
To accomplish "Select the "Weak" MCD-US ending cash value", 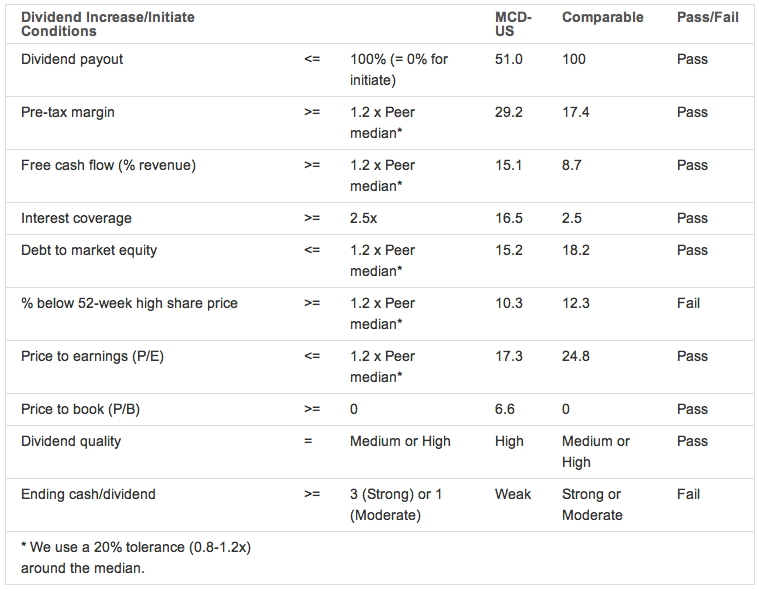I will (513, 494).
